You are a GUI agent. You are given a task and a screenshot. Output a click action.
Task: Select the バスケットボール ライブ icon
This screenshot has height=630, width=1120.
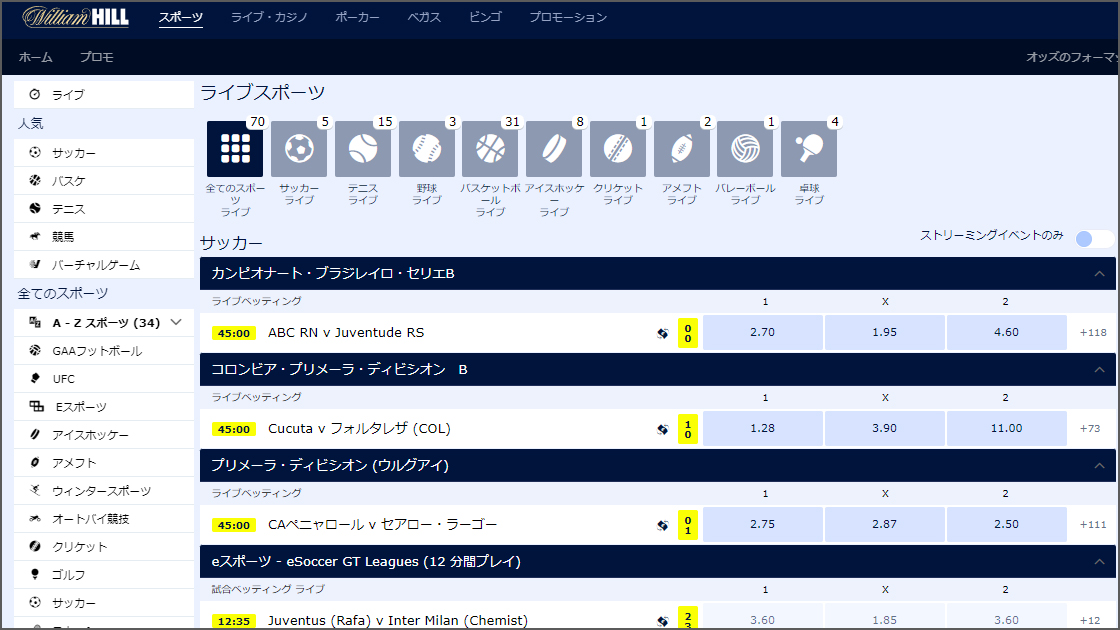pos(490,149)
